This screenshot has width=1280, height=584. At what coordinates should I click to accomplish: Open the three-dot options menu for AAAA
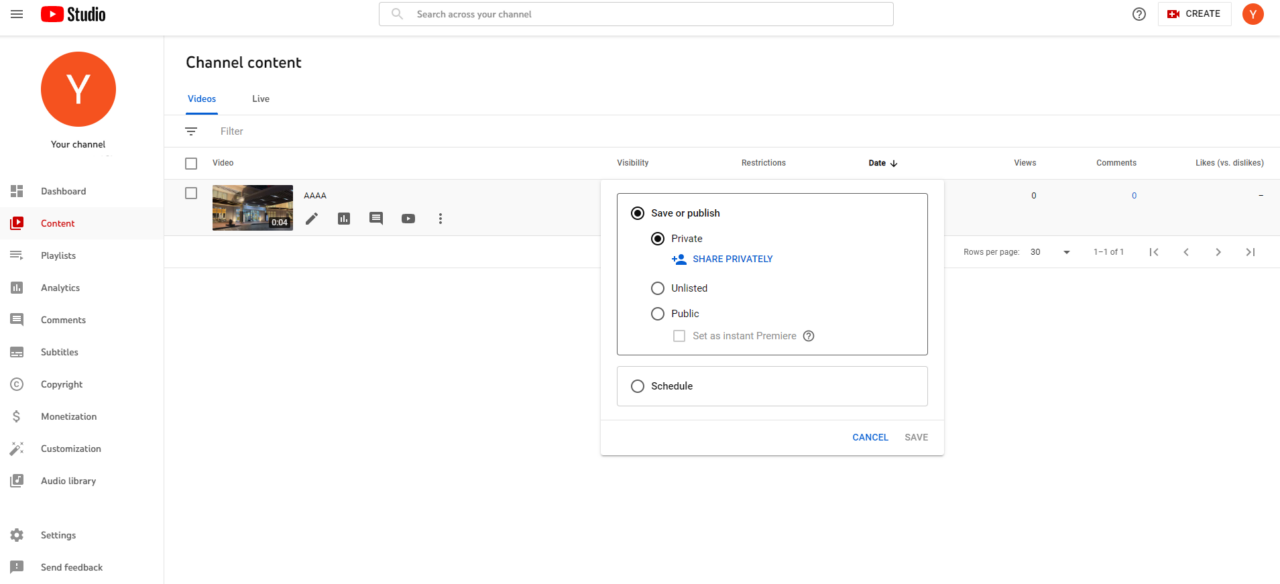pyautogui.click(x=440, y=218)
